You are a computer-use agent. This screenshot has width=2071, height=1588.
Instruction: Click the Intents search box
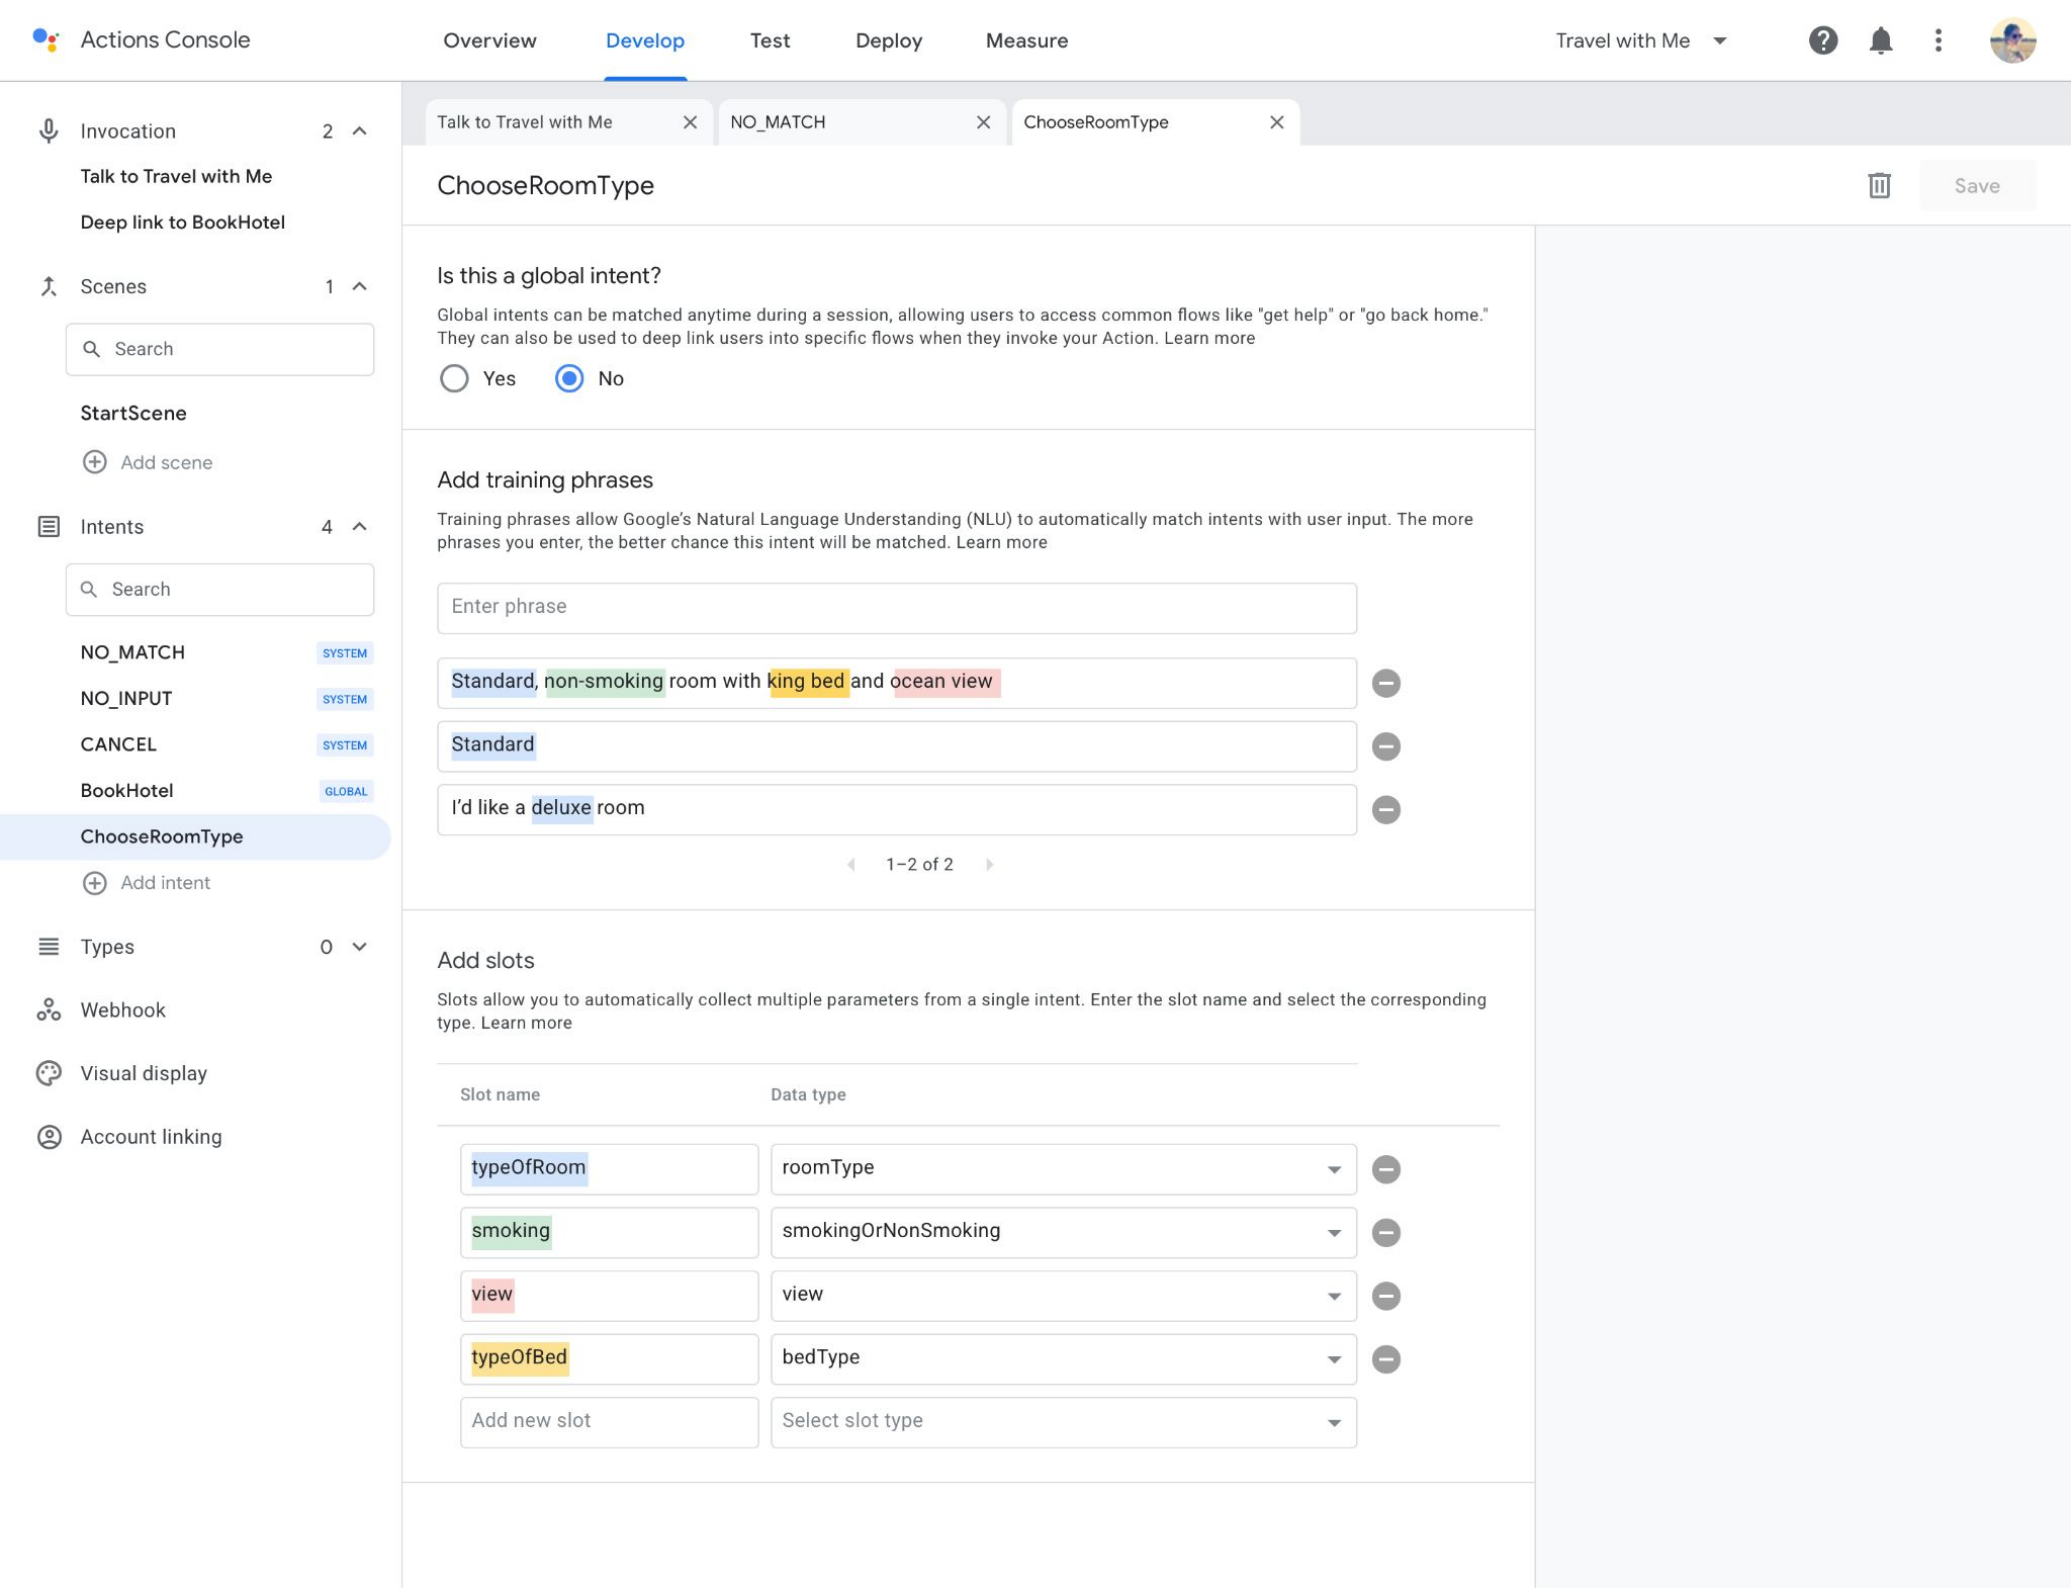click(x=219, y=589)
